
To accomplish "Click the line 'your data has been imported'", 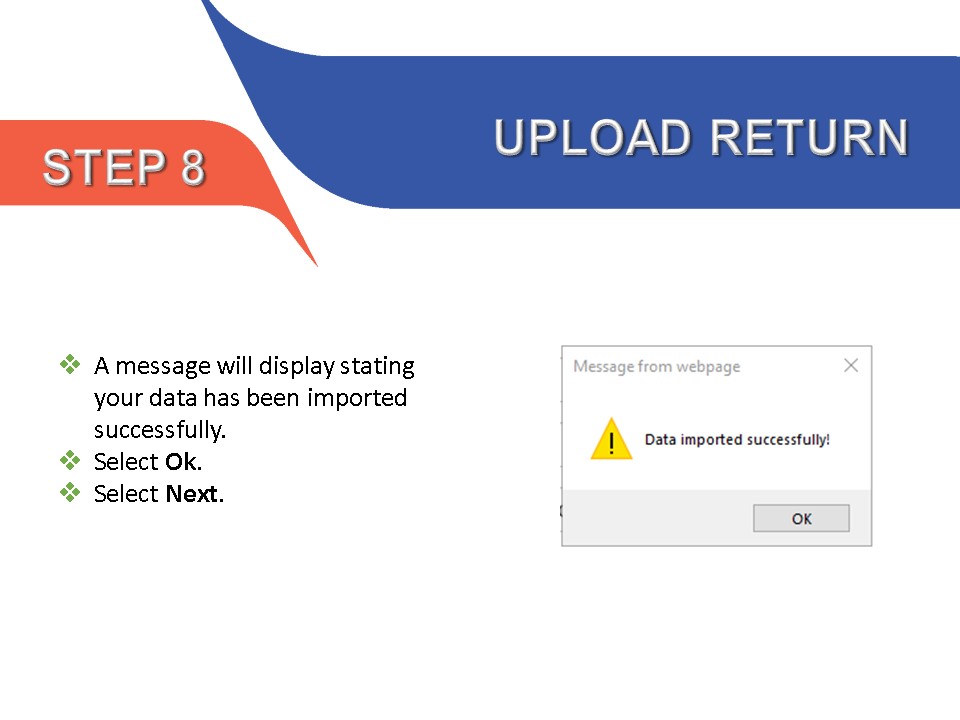I will (250, 398).
